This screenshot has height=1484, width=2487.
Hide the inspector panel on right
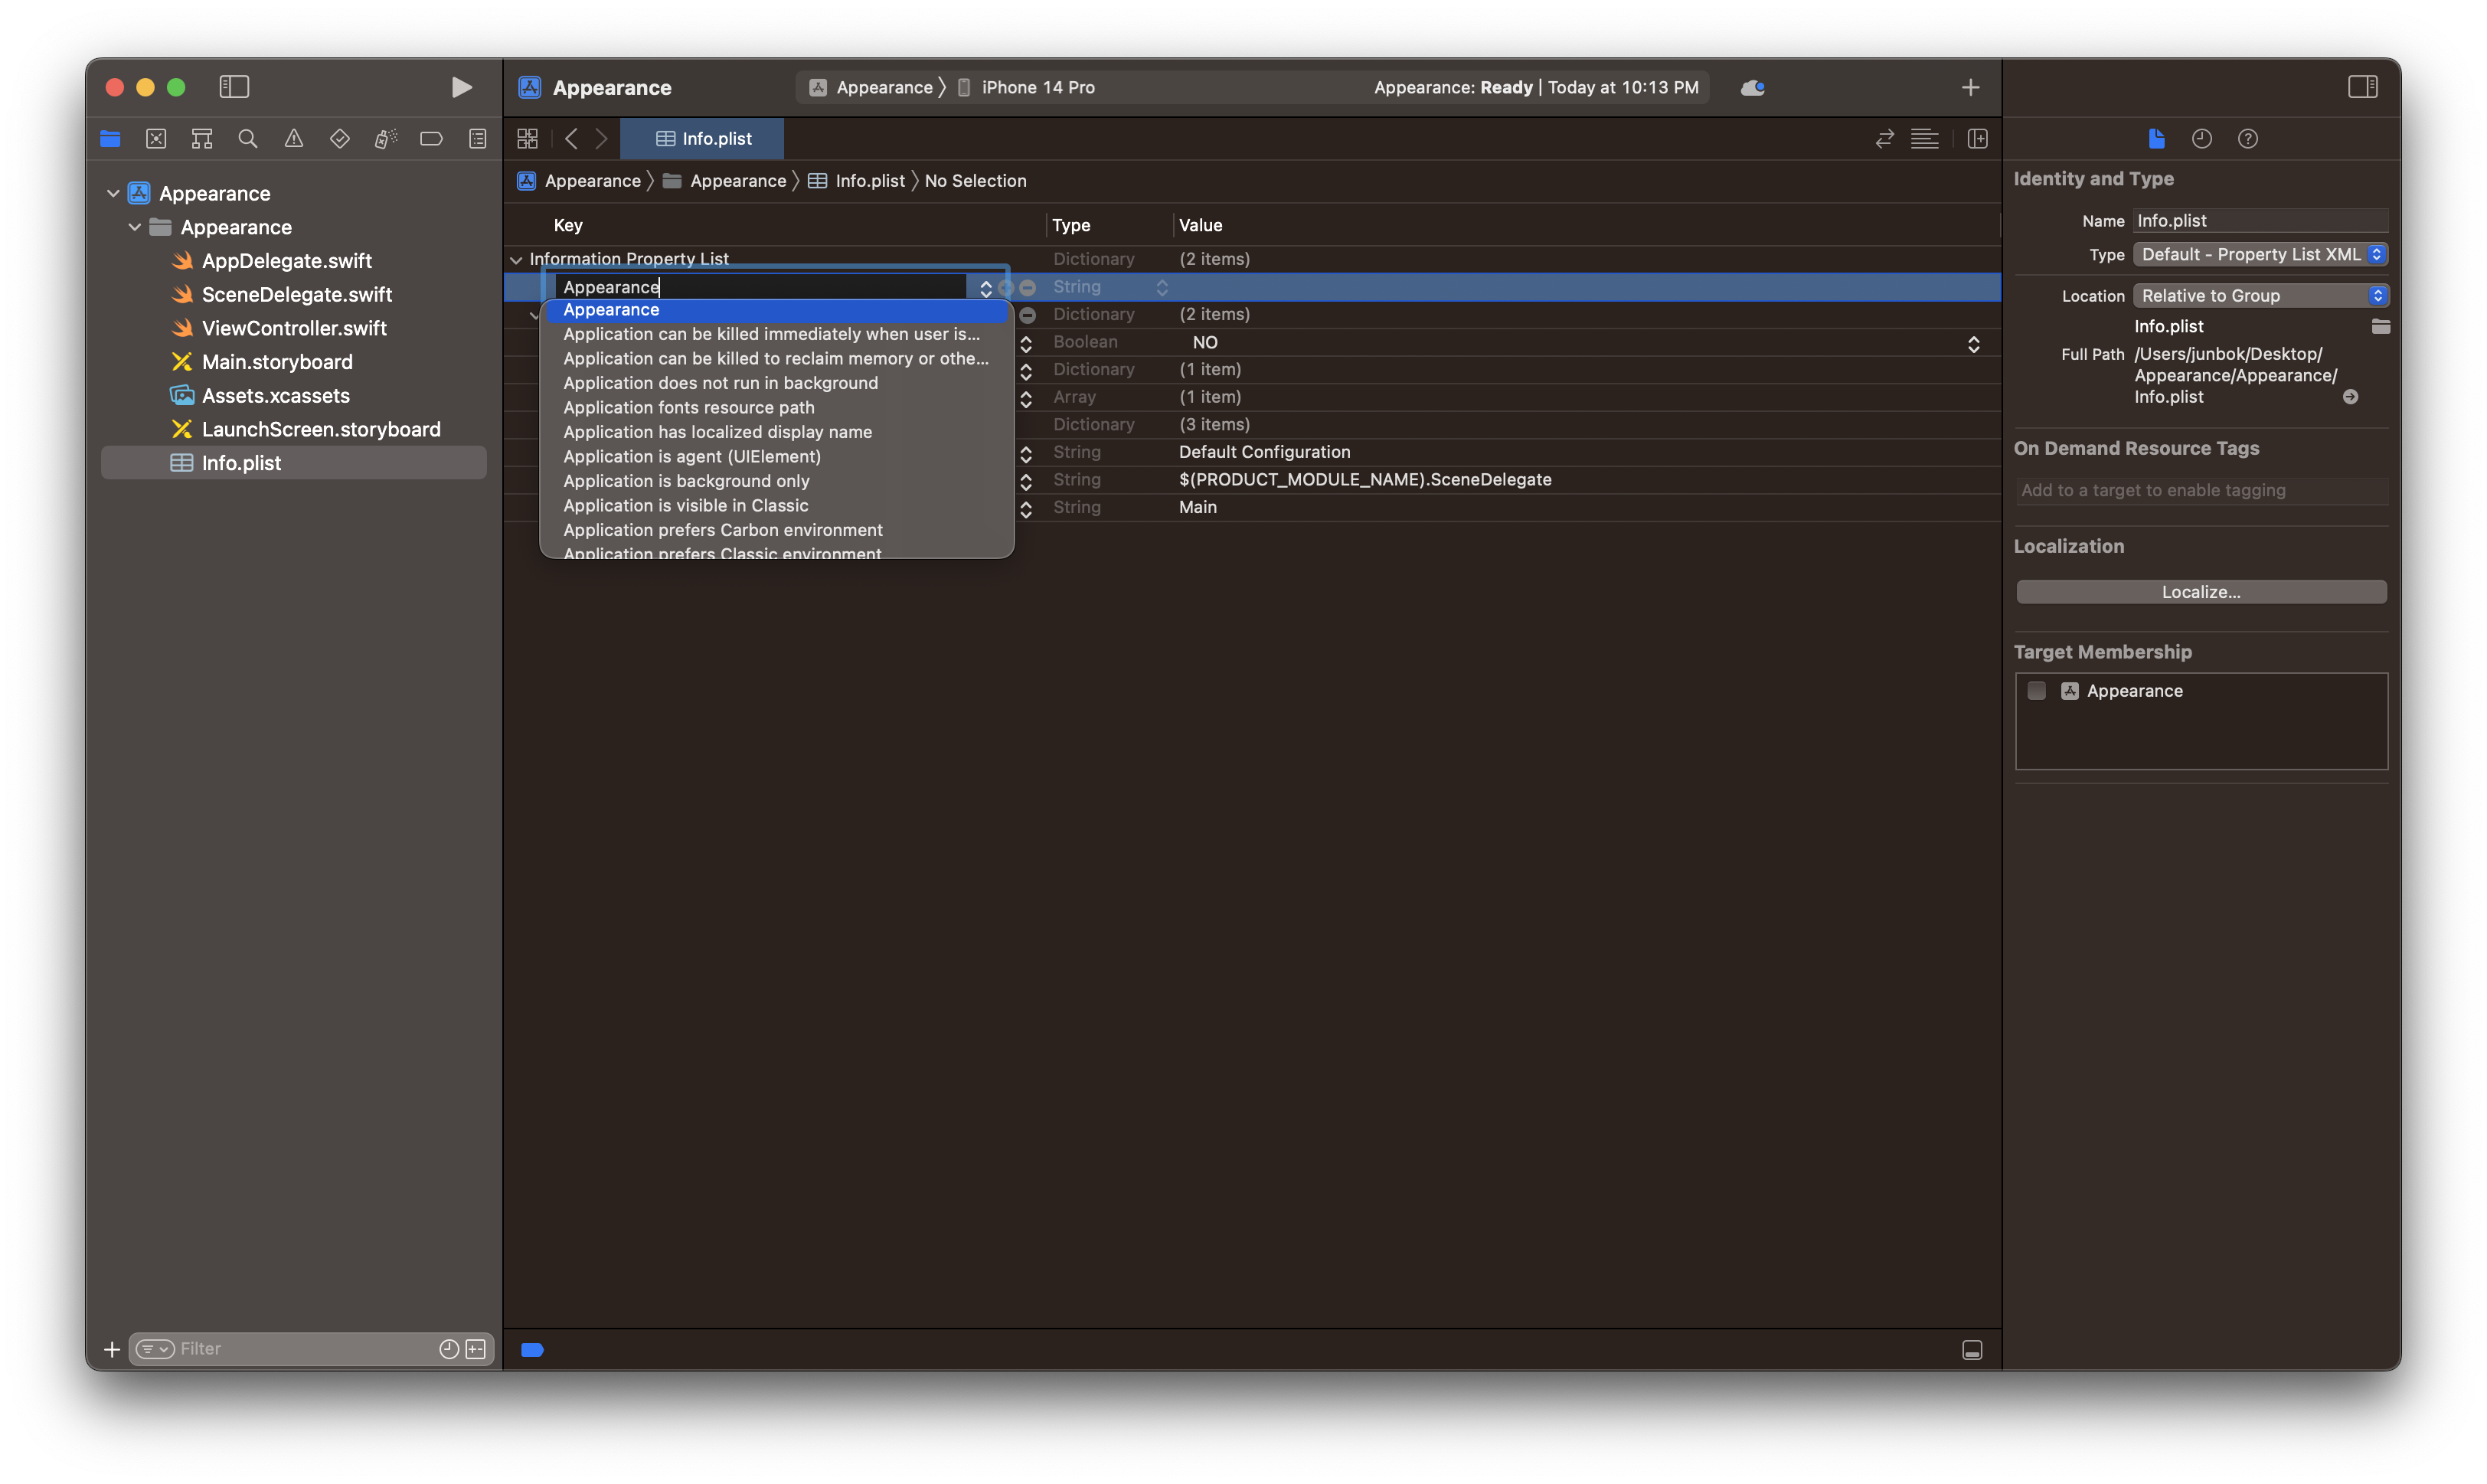[x=2362, y=87]
